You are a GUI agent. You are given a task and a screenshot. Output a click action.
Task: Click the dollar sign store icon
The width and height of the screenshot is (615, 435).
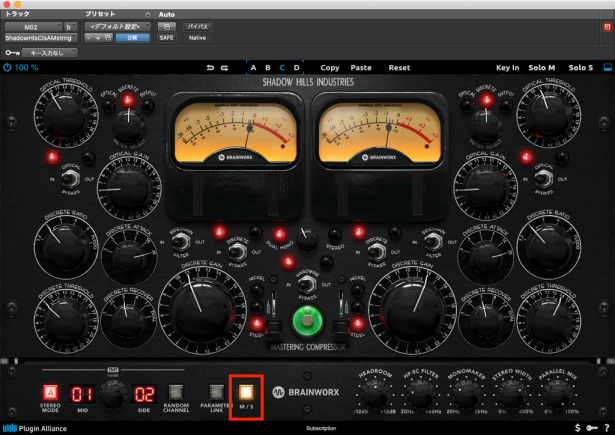click(x=576, y=427)
